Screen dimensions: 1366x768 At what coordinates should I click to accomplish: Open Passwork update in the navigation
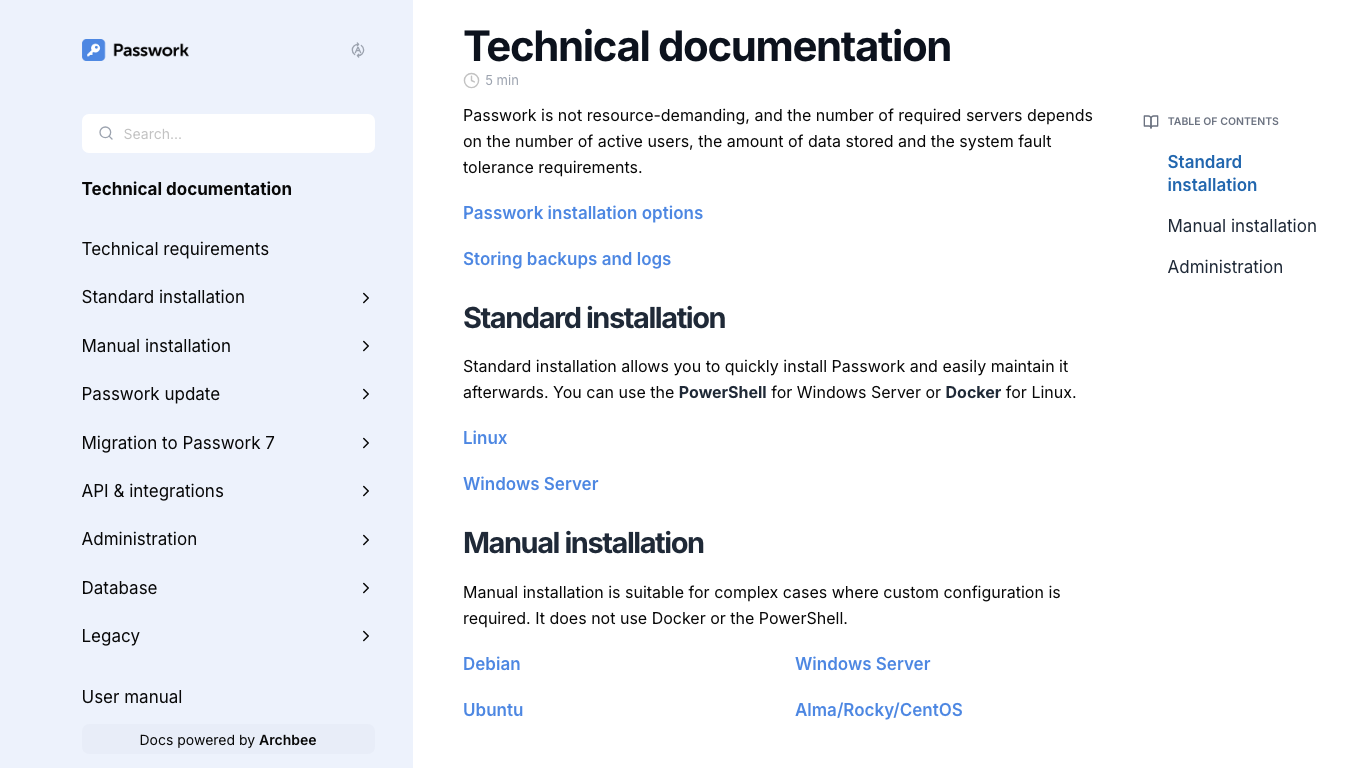click(150, 394)
